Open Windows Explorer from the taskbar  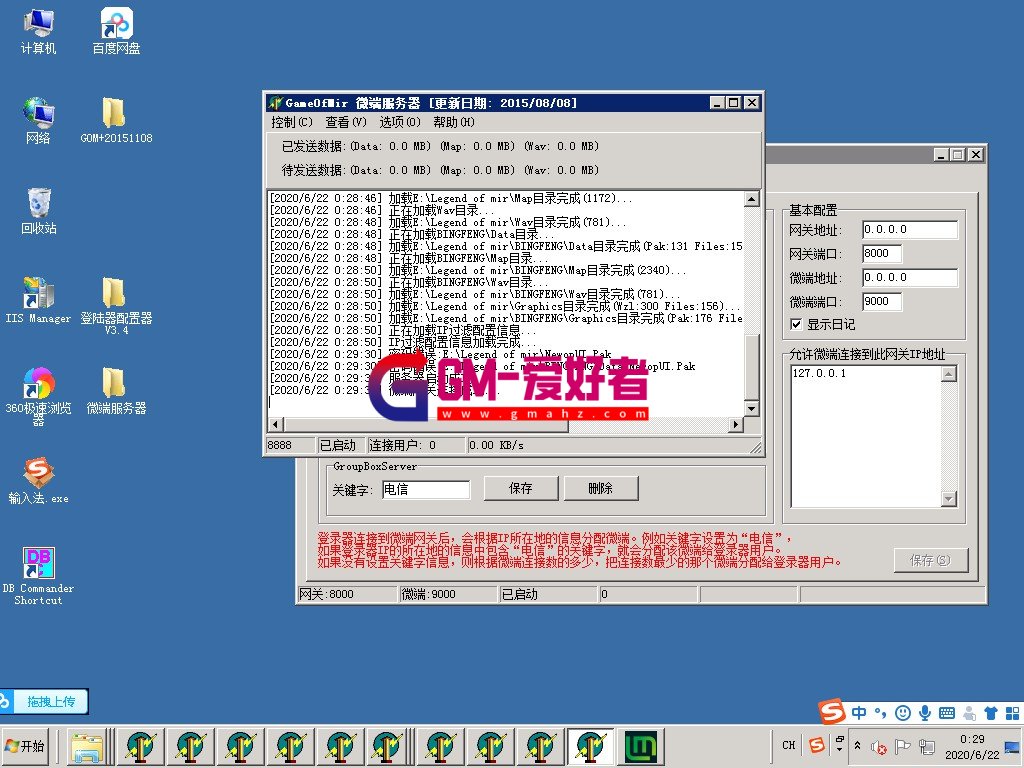(x=88, y=746)
